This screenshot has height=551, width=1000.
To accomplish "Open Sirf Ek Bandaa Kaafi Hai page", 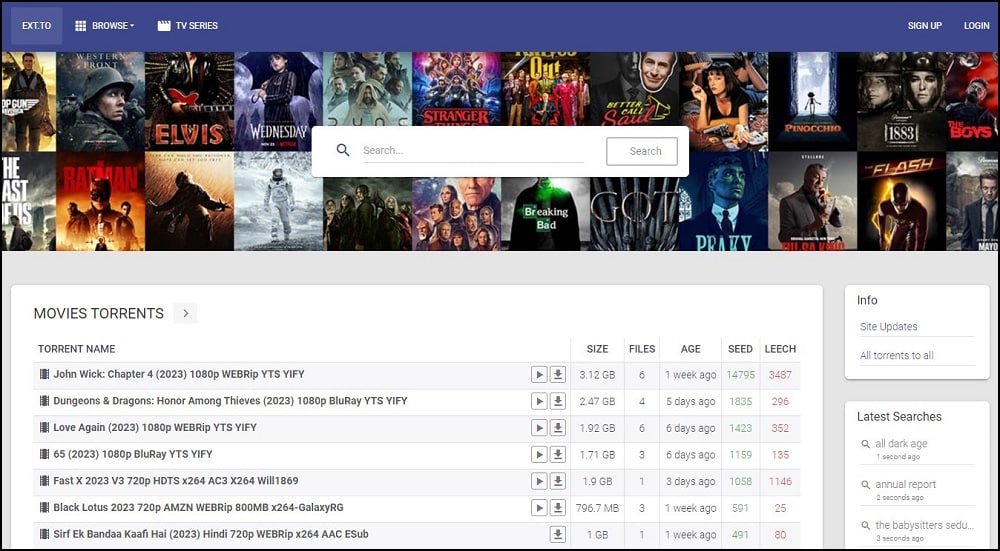I will (x=210, y=534).
